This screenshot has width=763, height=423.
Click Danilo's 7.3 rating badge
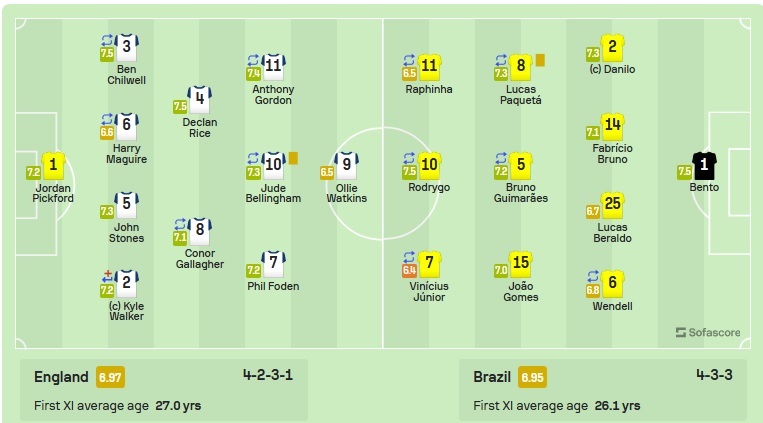click(x=593, y=54)
